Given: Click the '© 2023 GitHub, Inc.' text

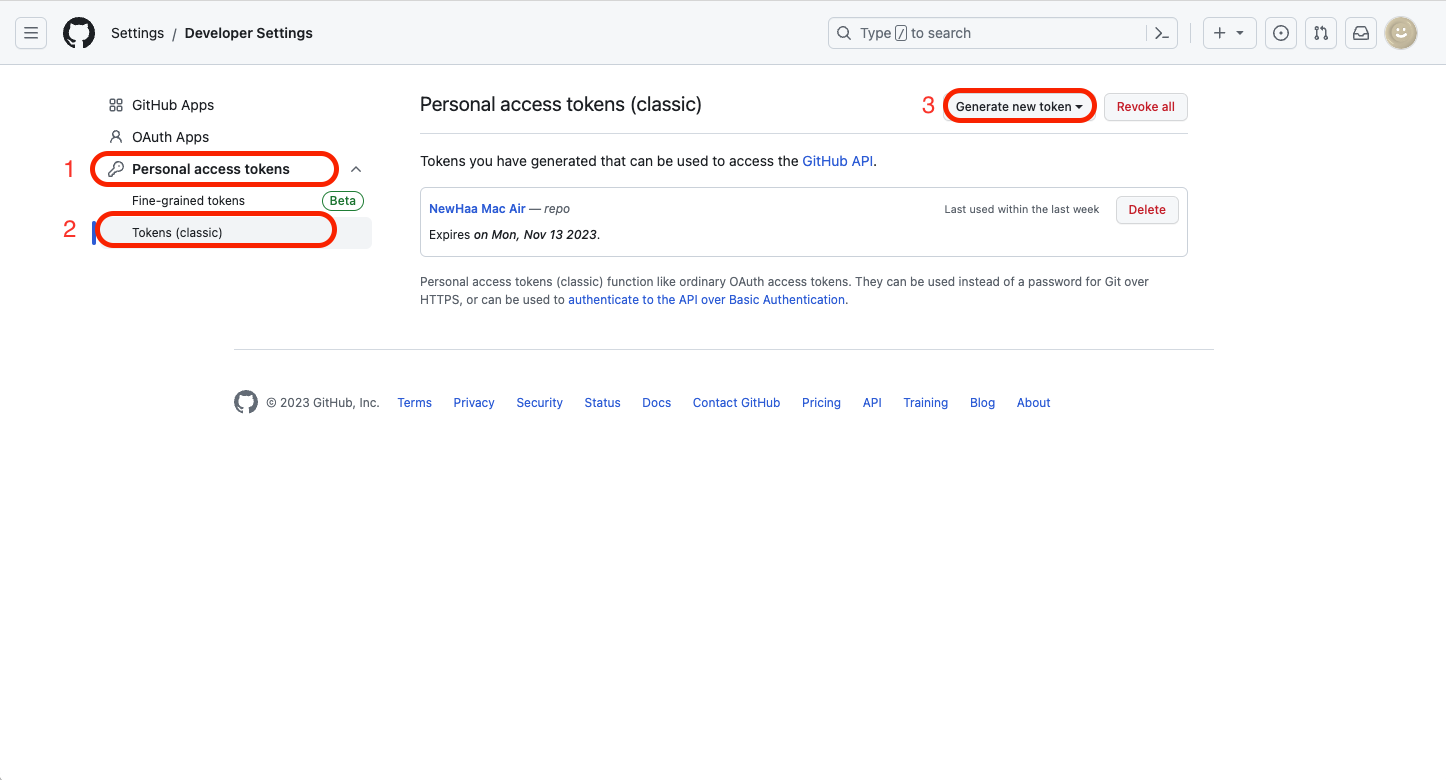Looking at the screenshot, I should [x=323, y=403].
